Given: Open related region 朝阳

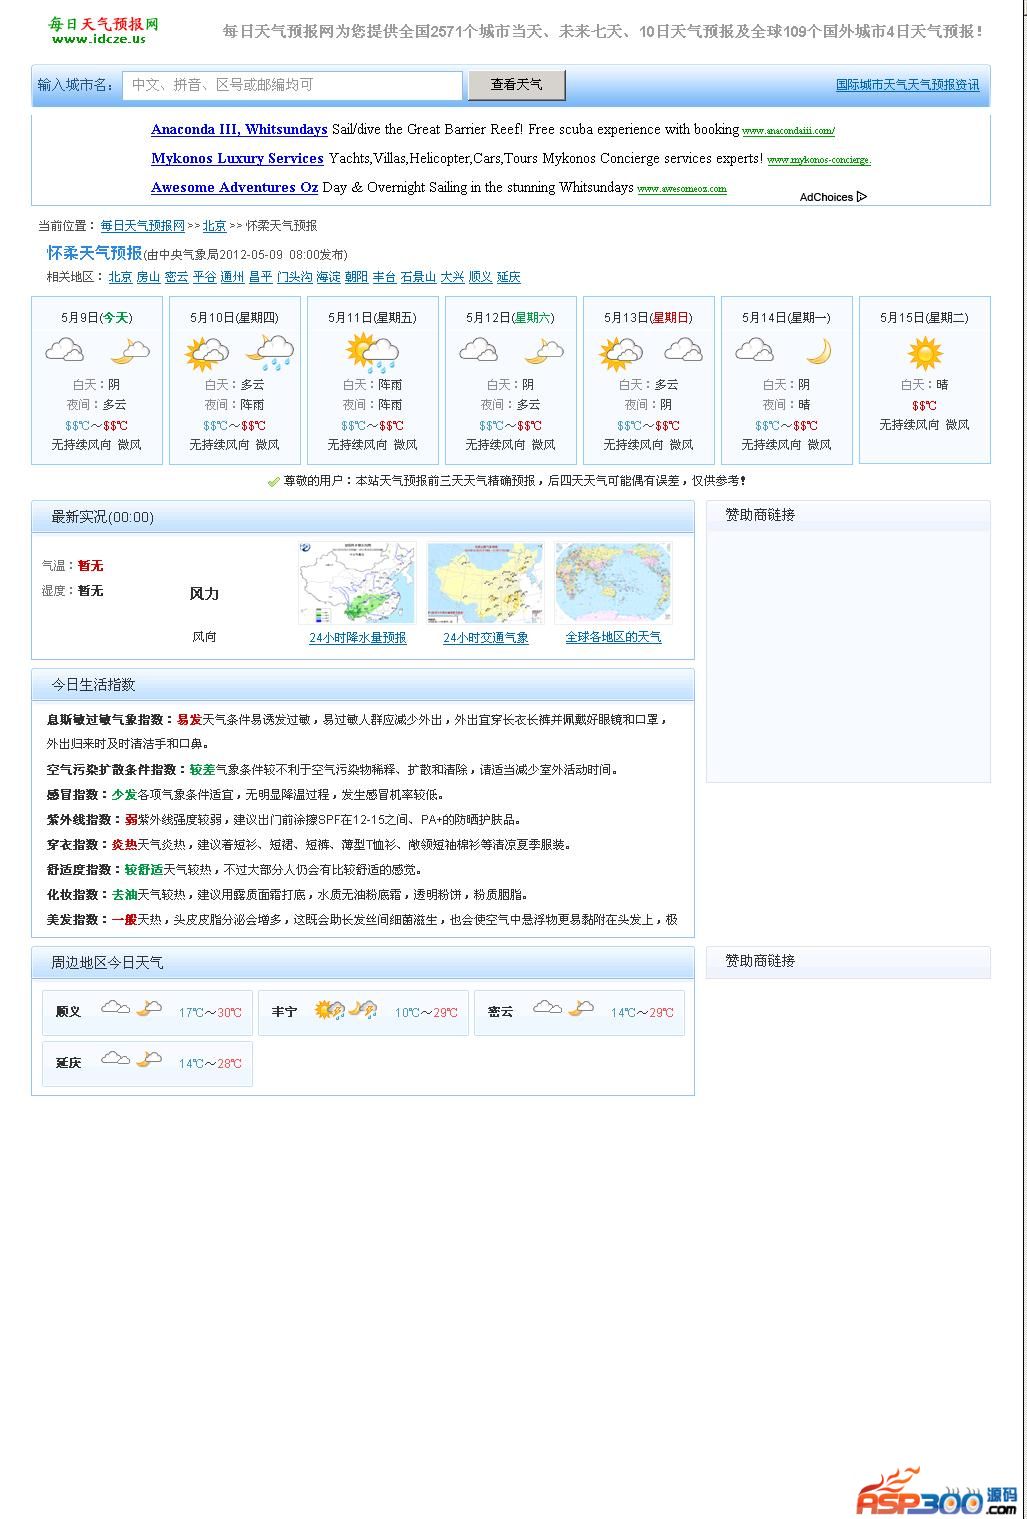Looking at the screenshot, I should [x=356, y=277].
